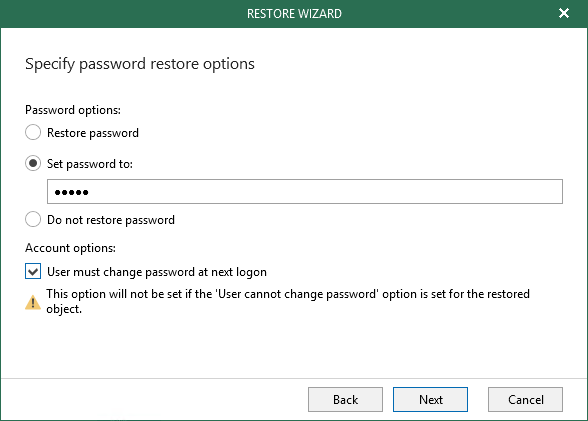Click the 'Restore password' option label text
The width and height of the screenshot is (588, 421).
click(93, 133)
